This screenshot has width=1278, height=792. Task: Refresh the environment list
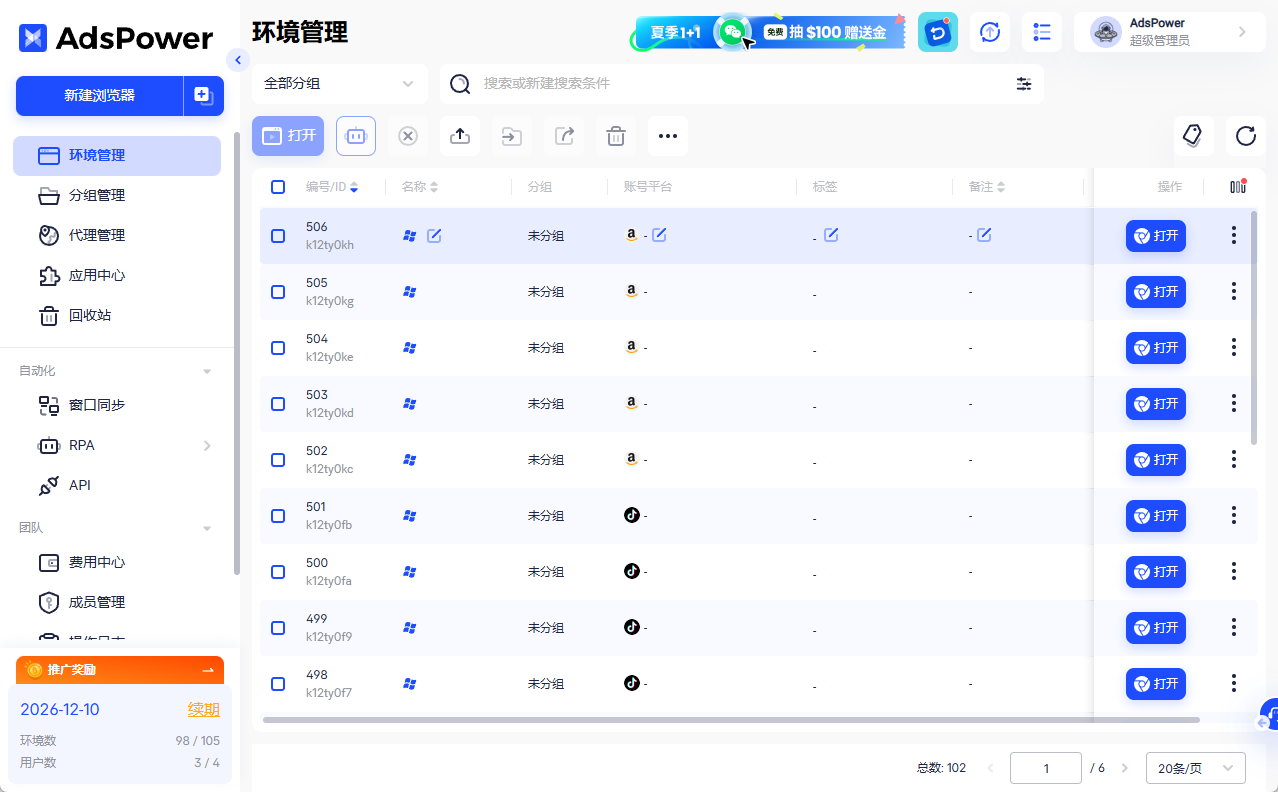(1245, 136)
